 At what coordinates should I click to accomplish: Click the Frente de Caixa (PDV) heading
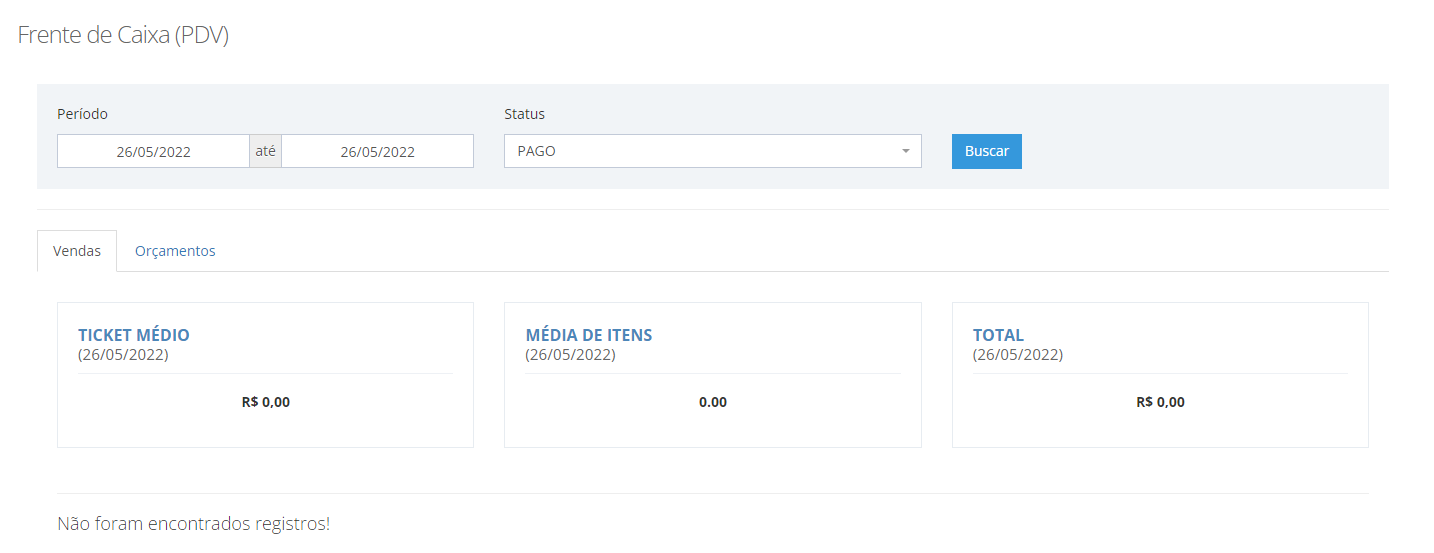(124, 35)
